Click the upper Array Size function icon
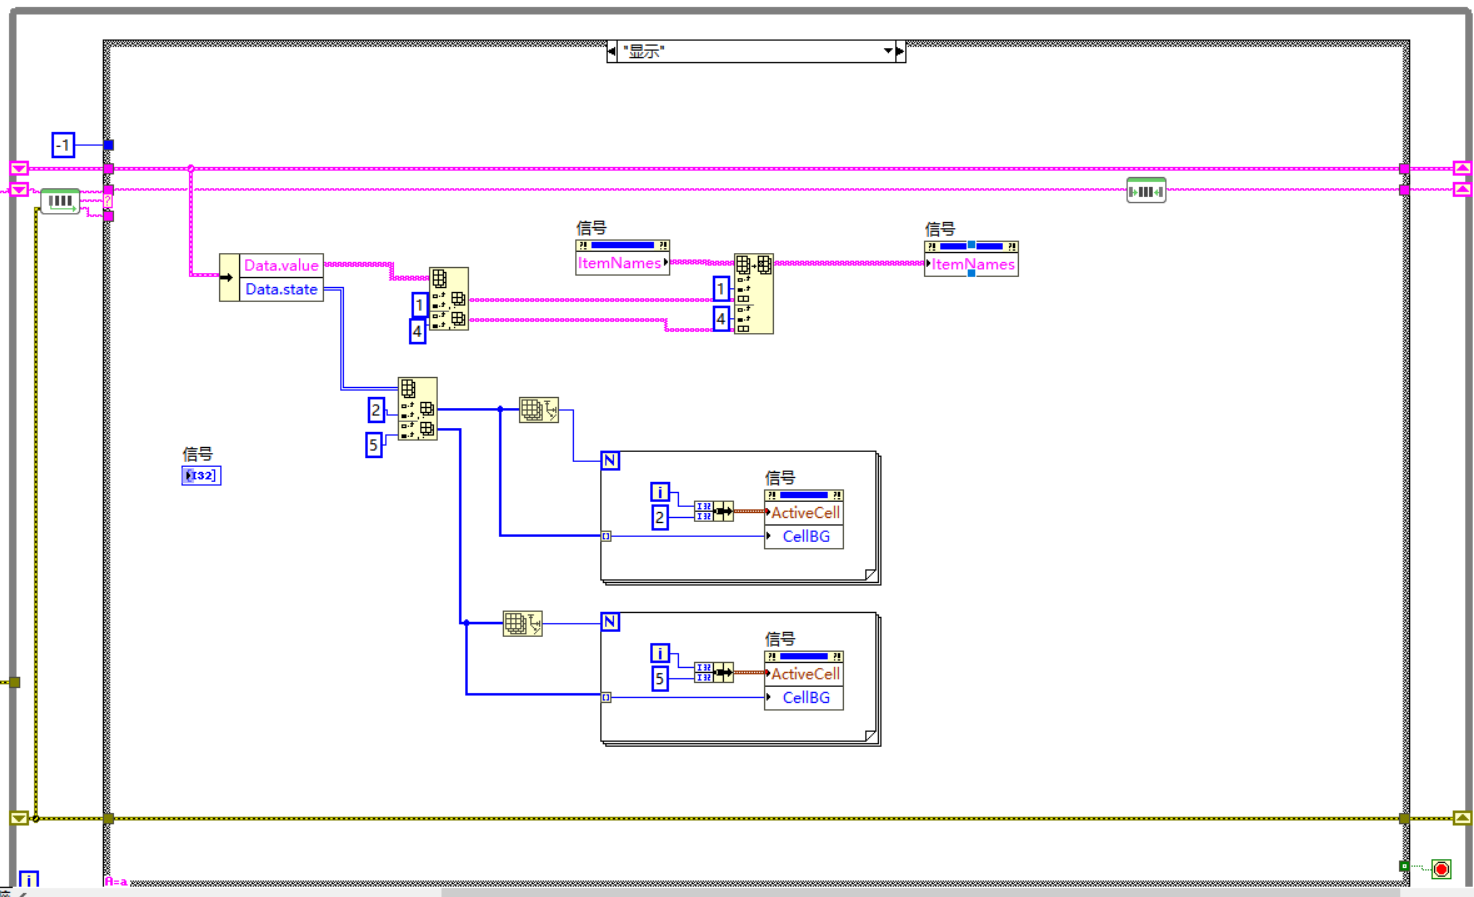Viewport: 1474px width, 897px height. (538, 409)
